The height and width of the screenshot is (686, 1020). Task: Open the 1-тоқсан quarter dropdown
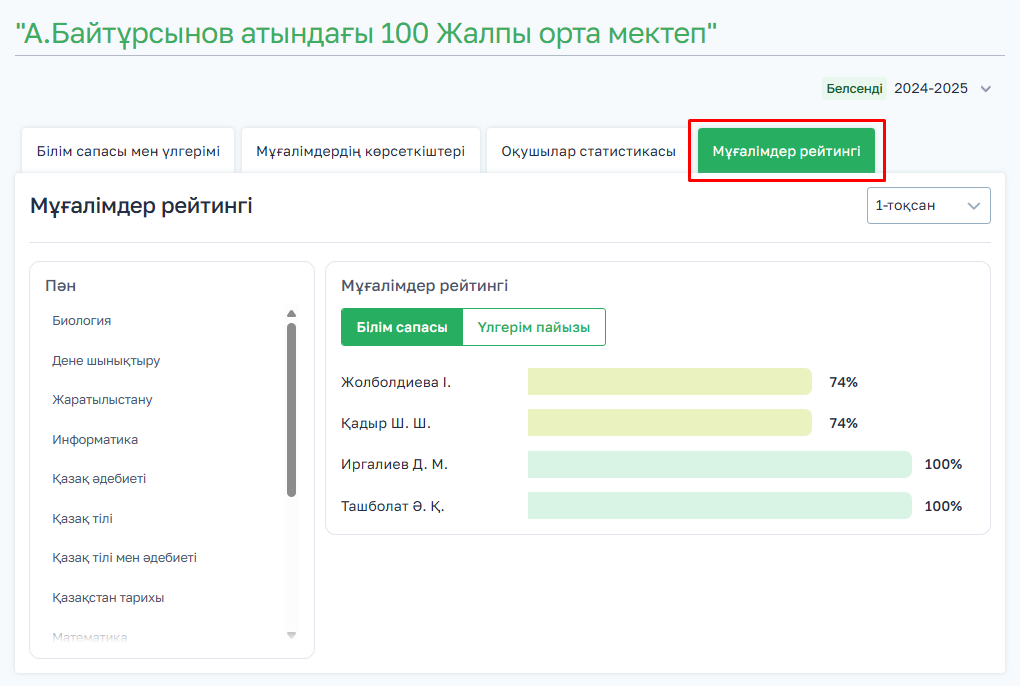(x=928, y=206)
